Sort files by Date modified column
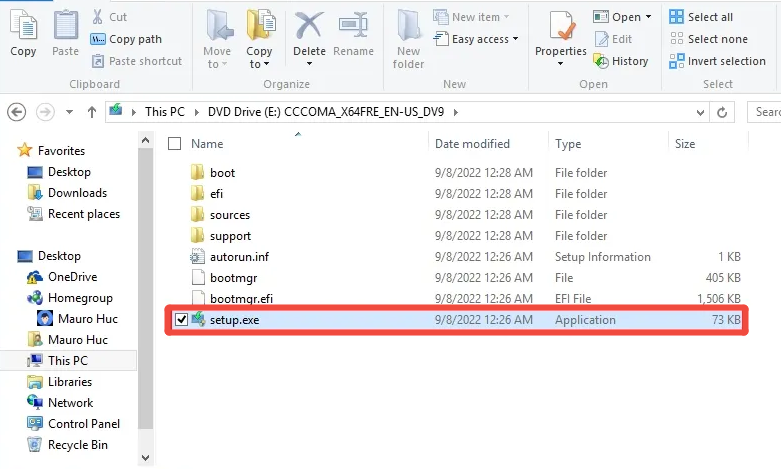 472,144
